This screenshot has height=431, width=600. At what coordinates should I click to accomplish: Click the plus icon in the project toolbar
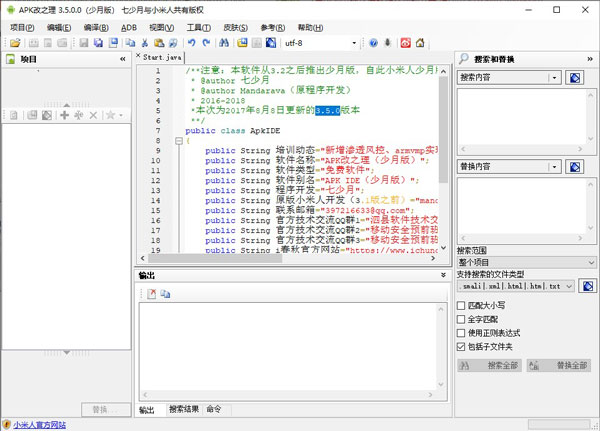coord(65,115)
